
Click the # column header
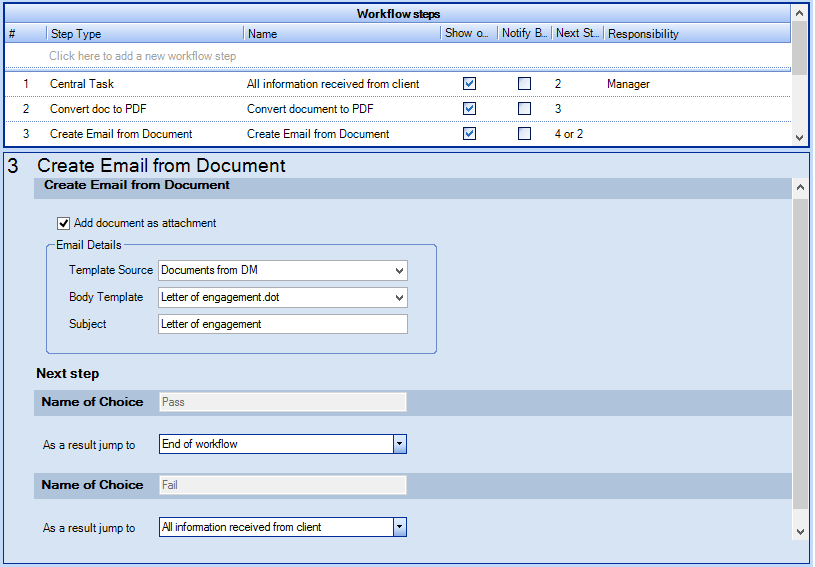click(x=25, y=34)
